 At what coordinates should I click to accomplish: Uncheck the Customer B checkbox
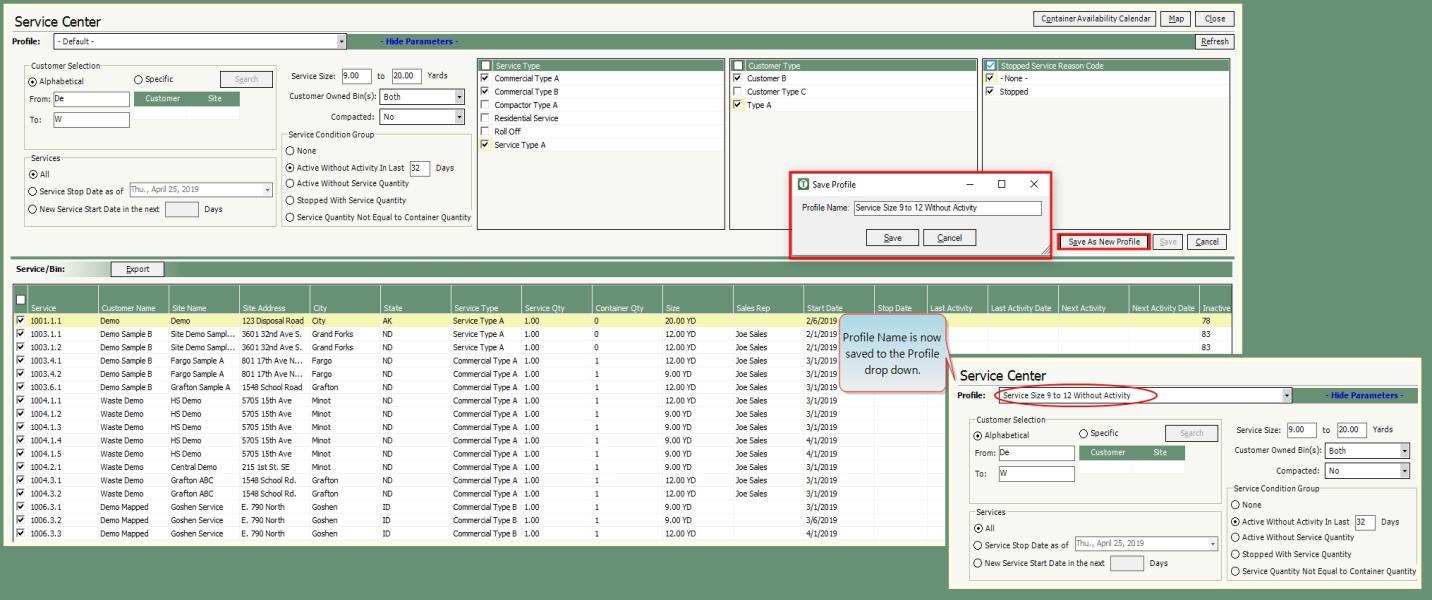pos(738,79)
